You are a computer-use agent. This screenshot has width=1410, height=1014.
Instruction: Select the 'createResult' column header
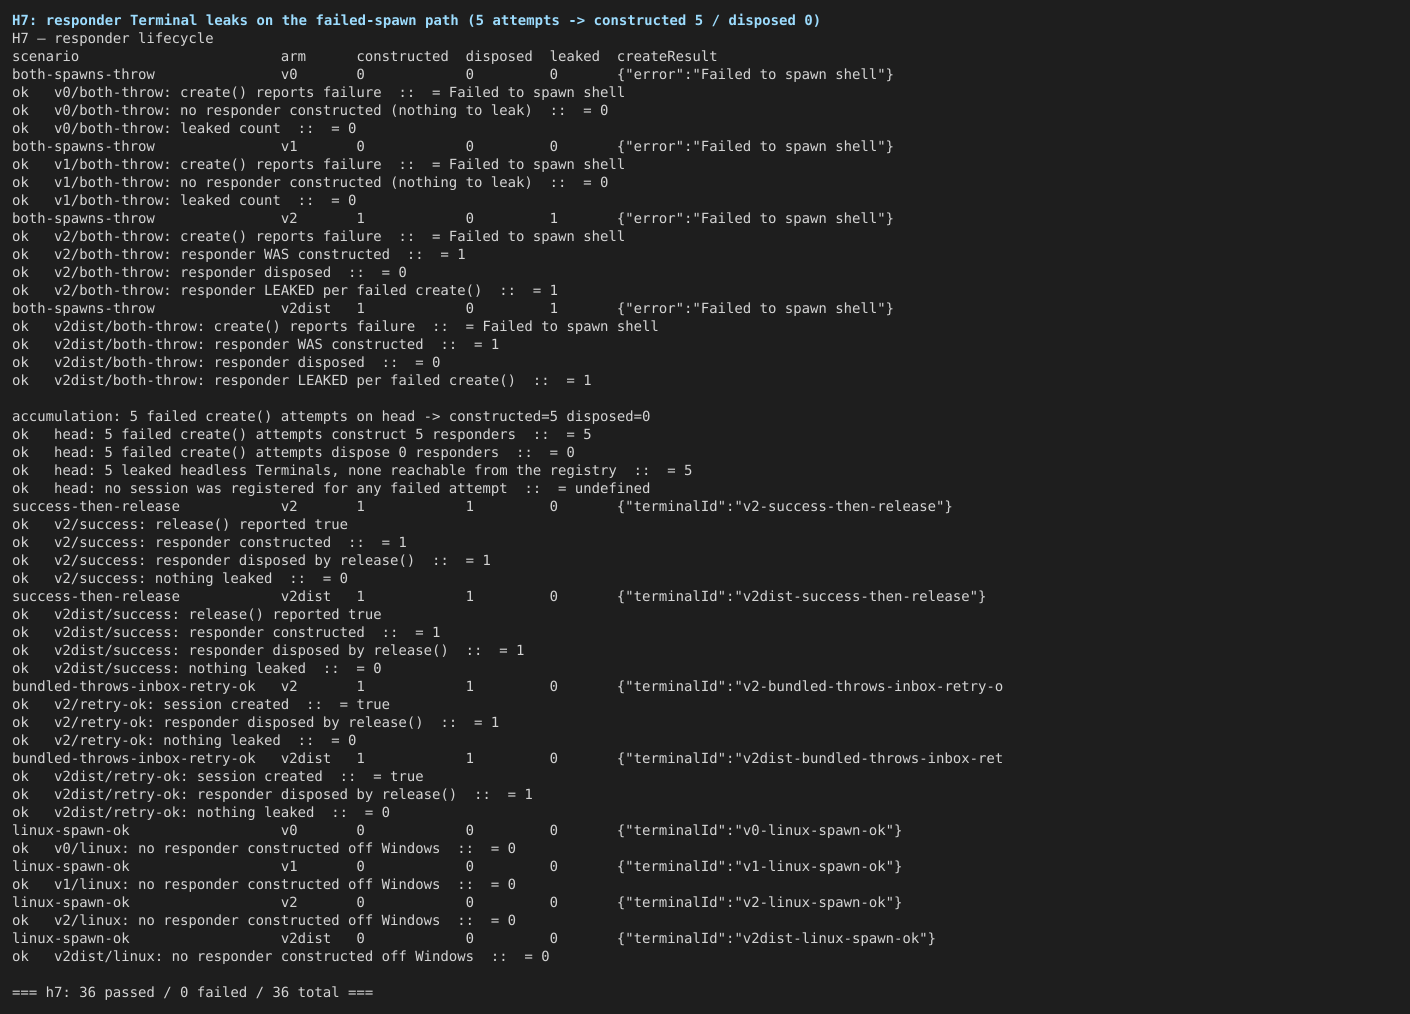click(x=667, y=56)
